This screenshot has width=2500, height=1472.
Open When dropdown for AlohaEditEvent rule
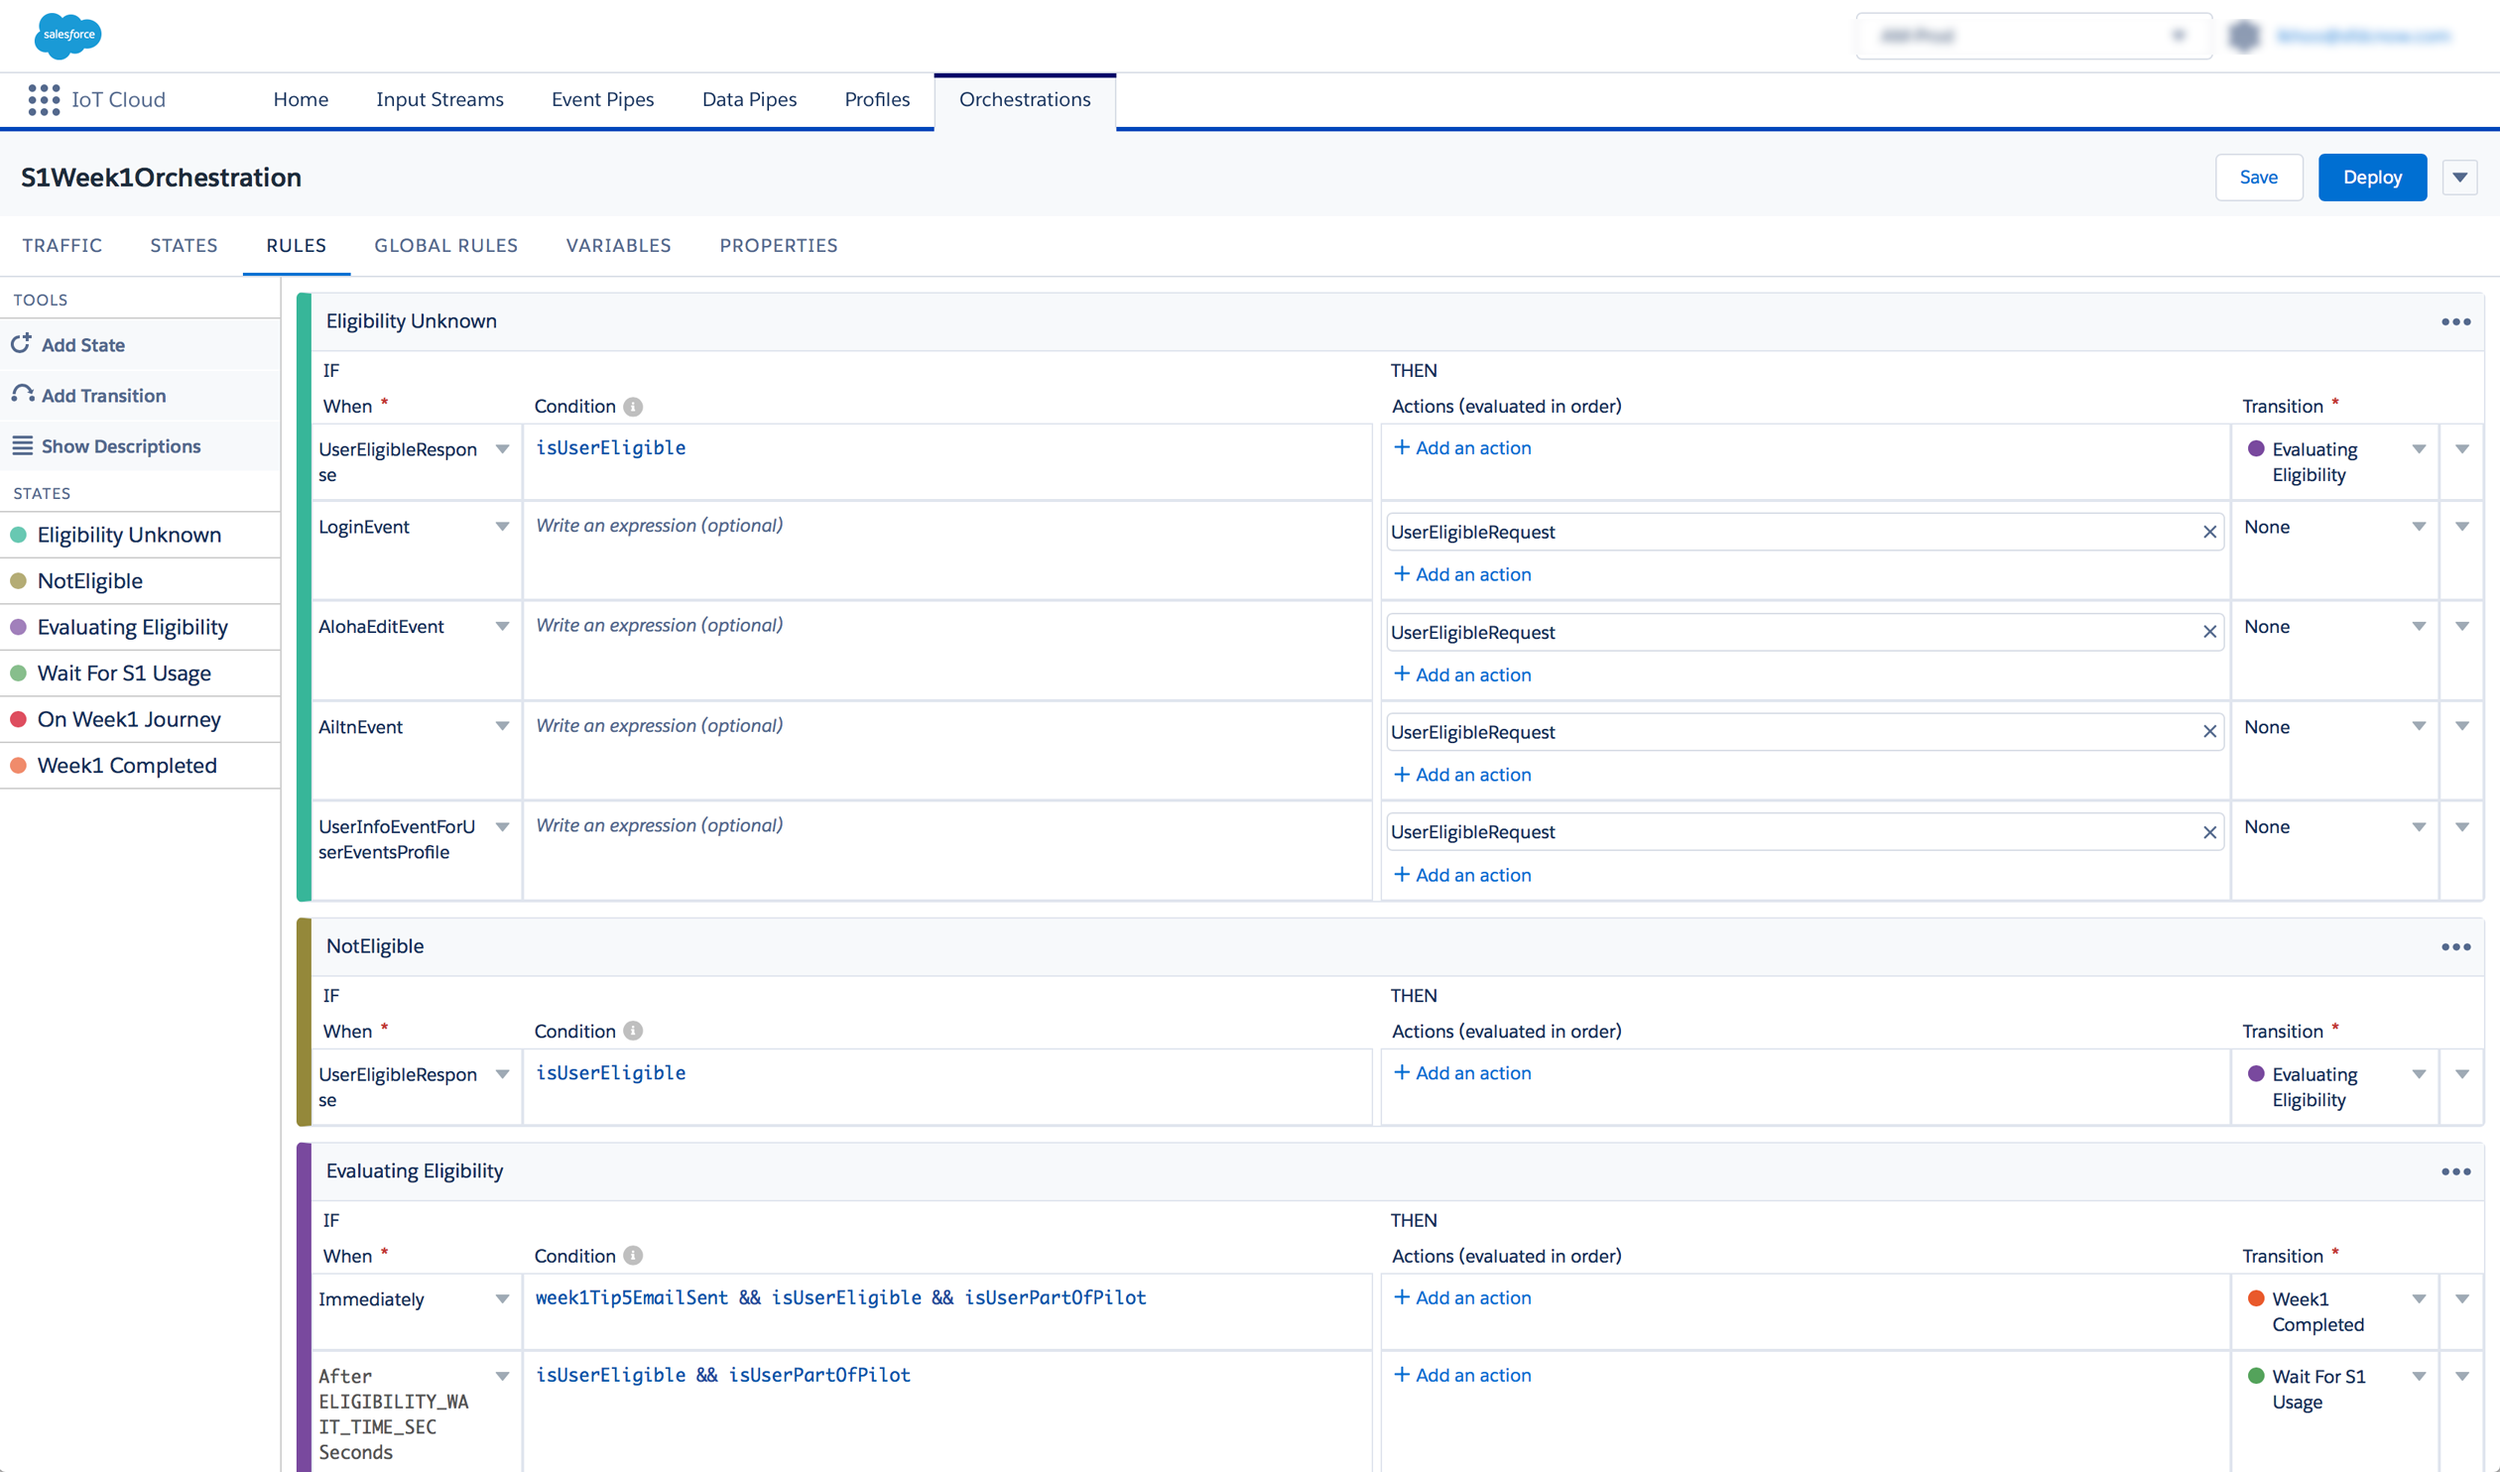[x=502, y=627]
